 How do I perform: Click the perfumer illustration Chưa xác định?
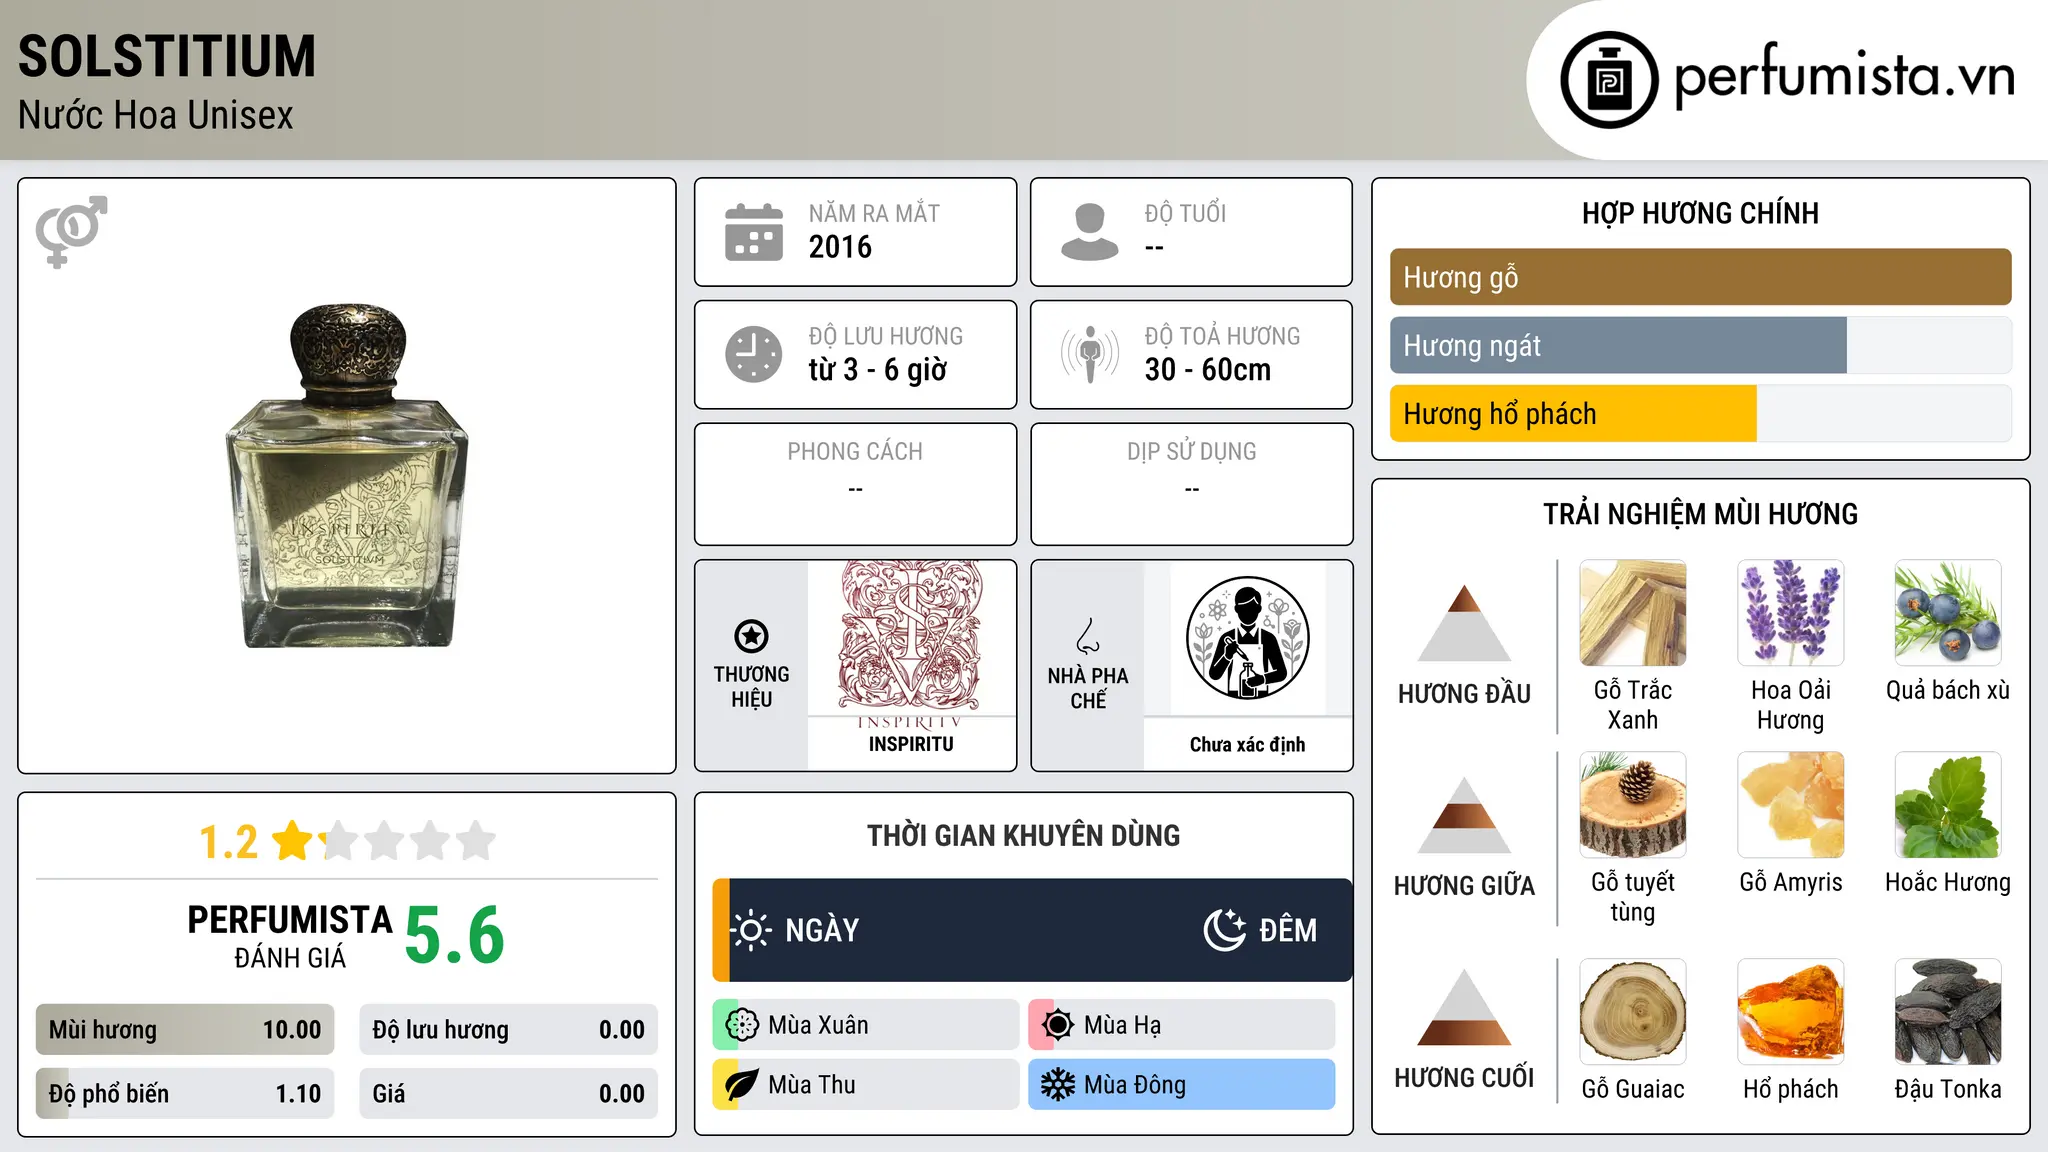coord(1247,638)
